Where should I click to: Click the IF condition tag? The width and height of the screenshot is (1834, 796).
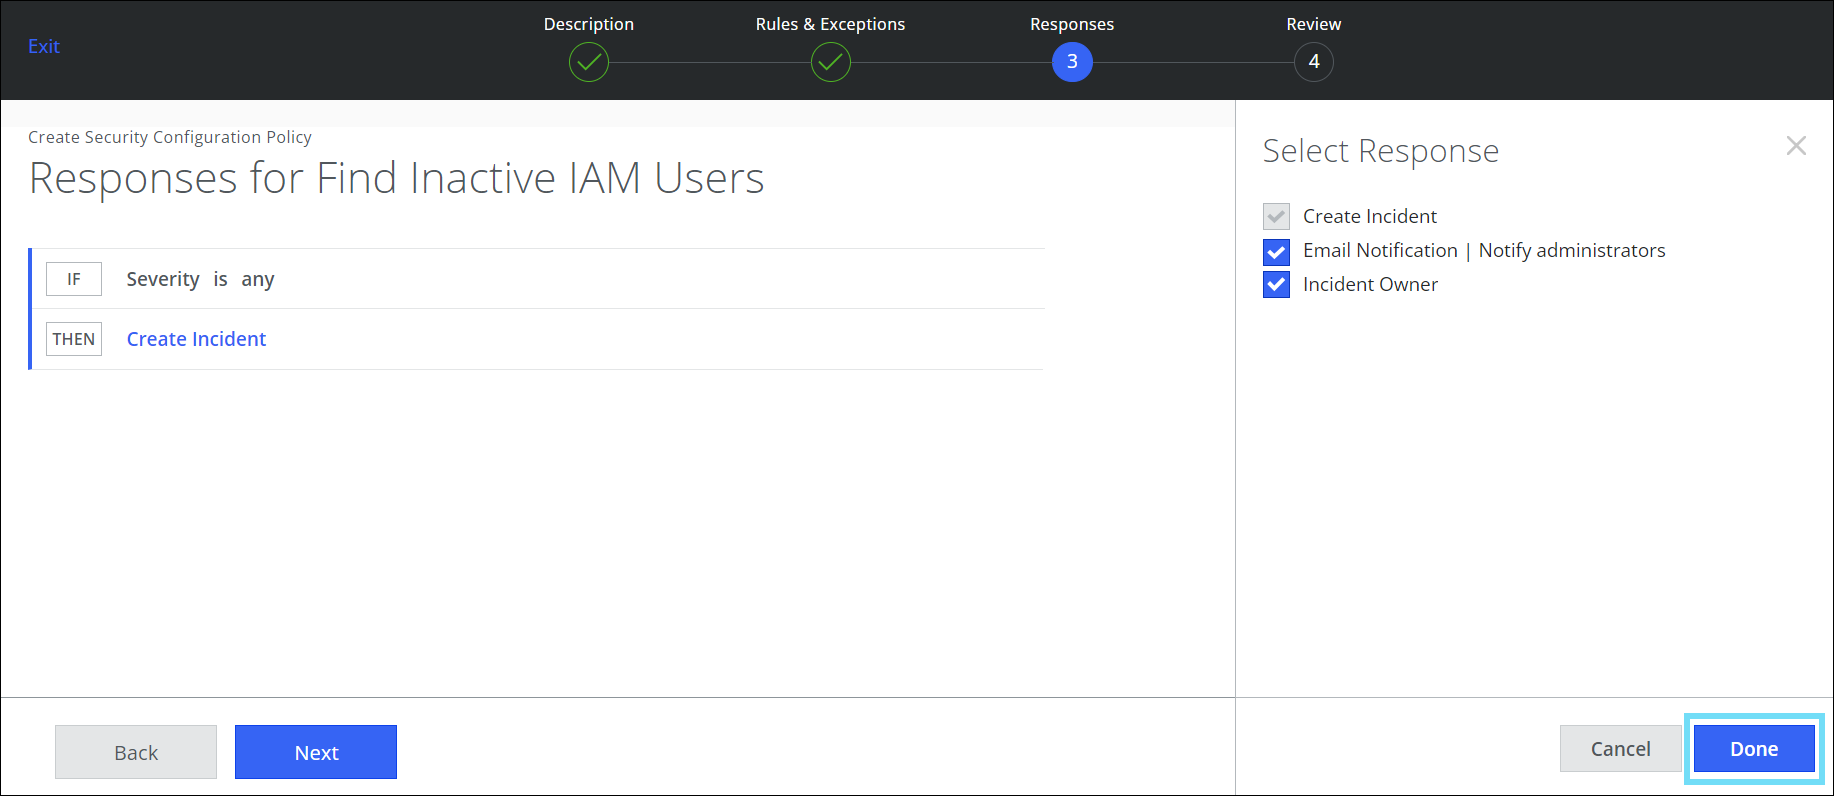coord(74,279)
